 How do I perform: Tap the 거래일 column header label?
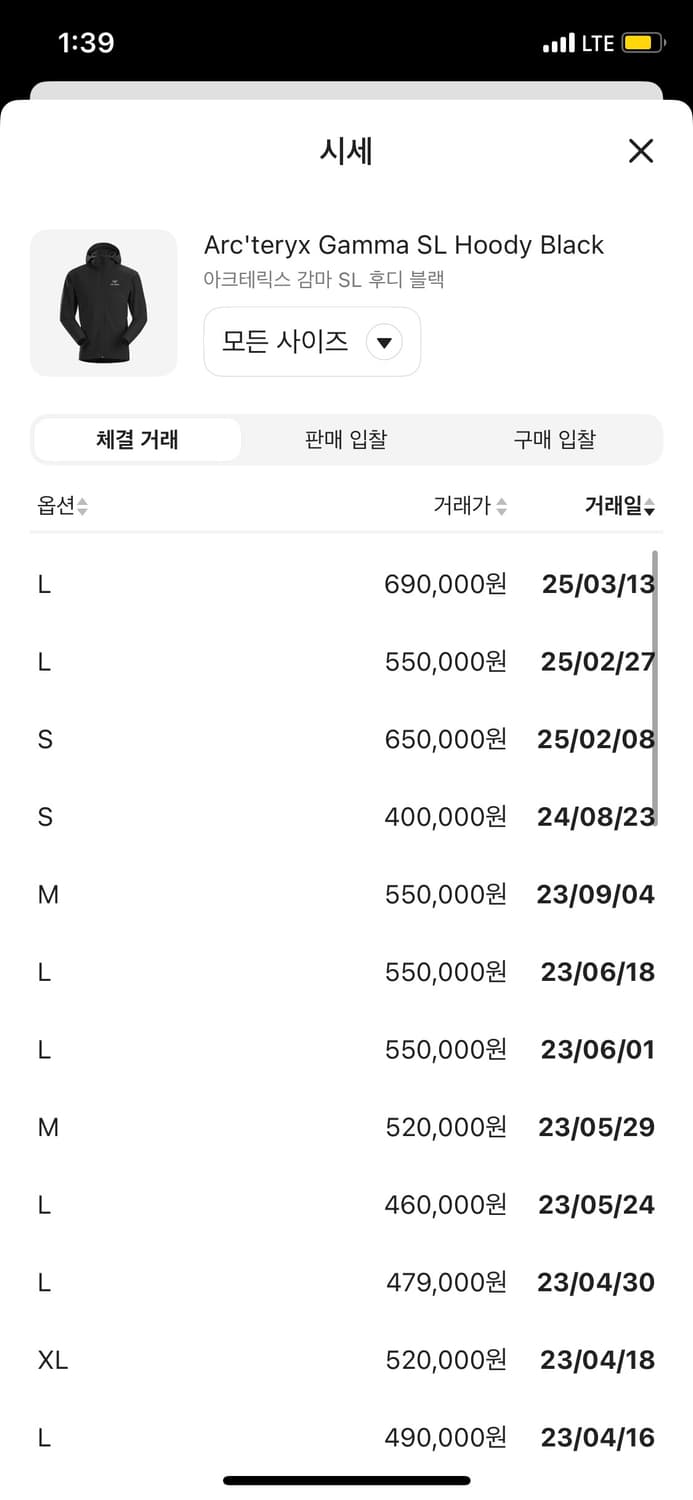click(x=612, y=506)
